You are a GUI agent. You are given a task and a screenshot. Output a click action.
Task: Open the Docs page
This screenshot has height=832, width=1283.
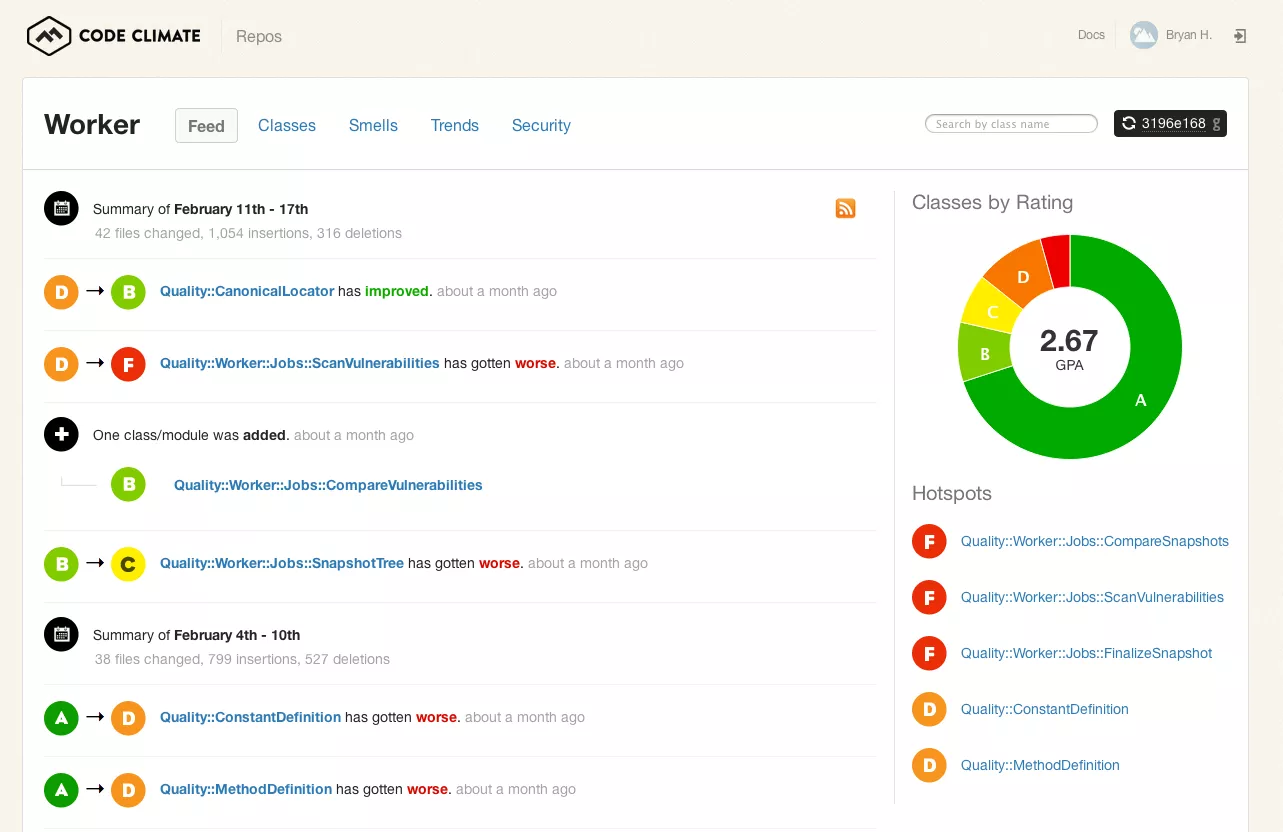(1090, 34)
